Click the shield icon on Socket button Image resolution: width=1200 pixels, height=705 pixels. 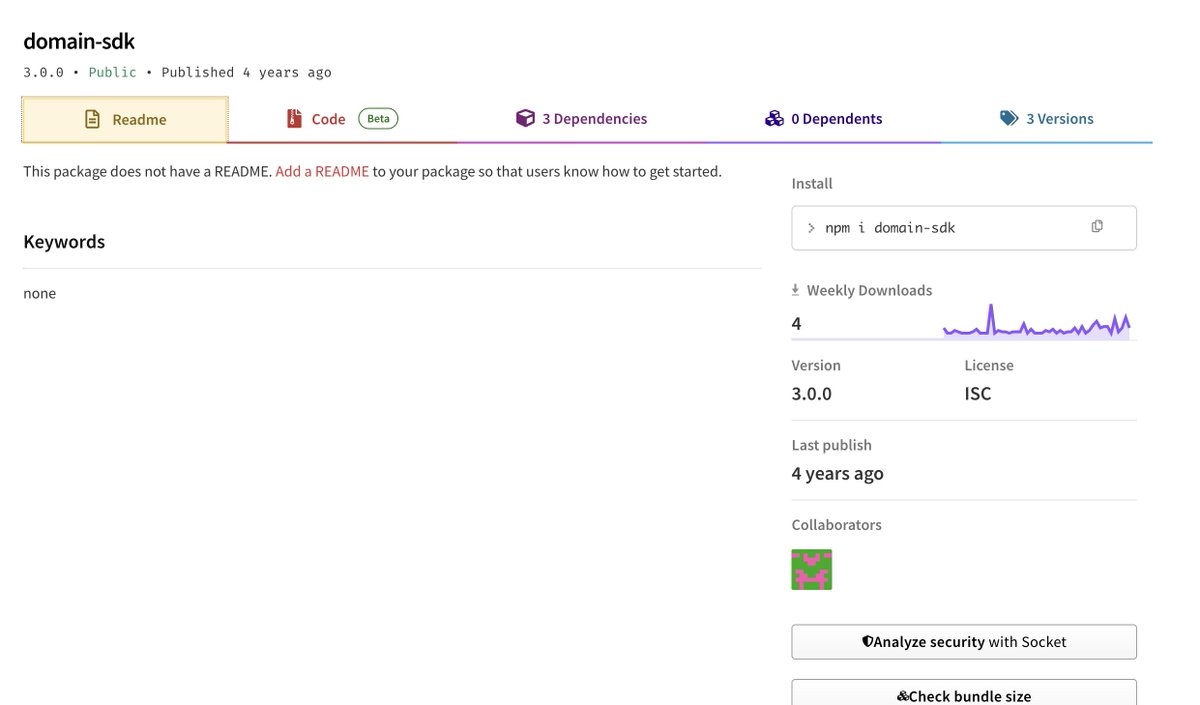pyautogui.click(x=867, y=642)
